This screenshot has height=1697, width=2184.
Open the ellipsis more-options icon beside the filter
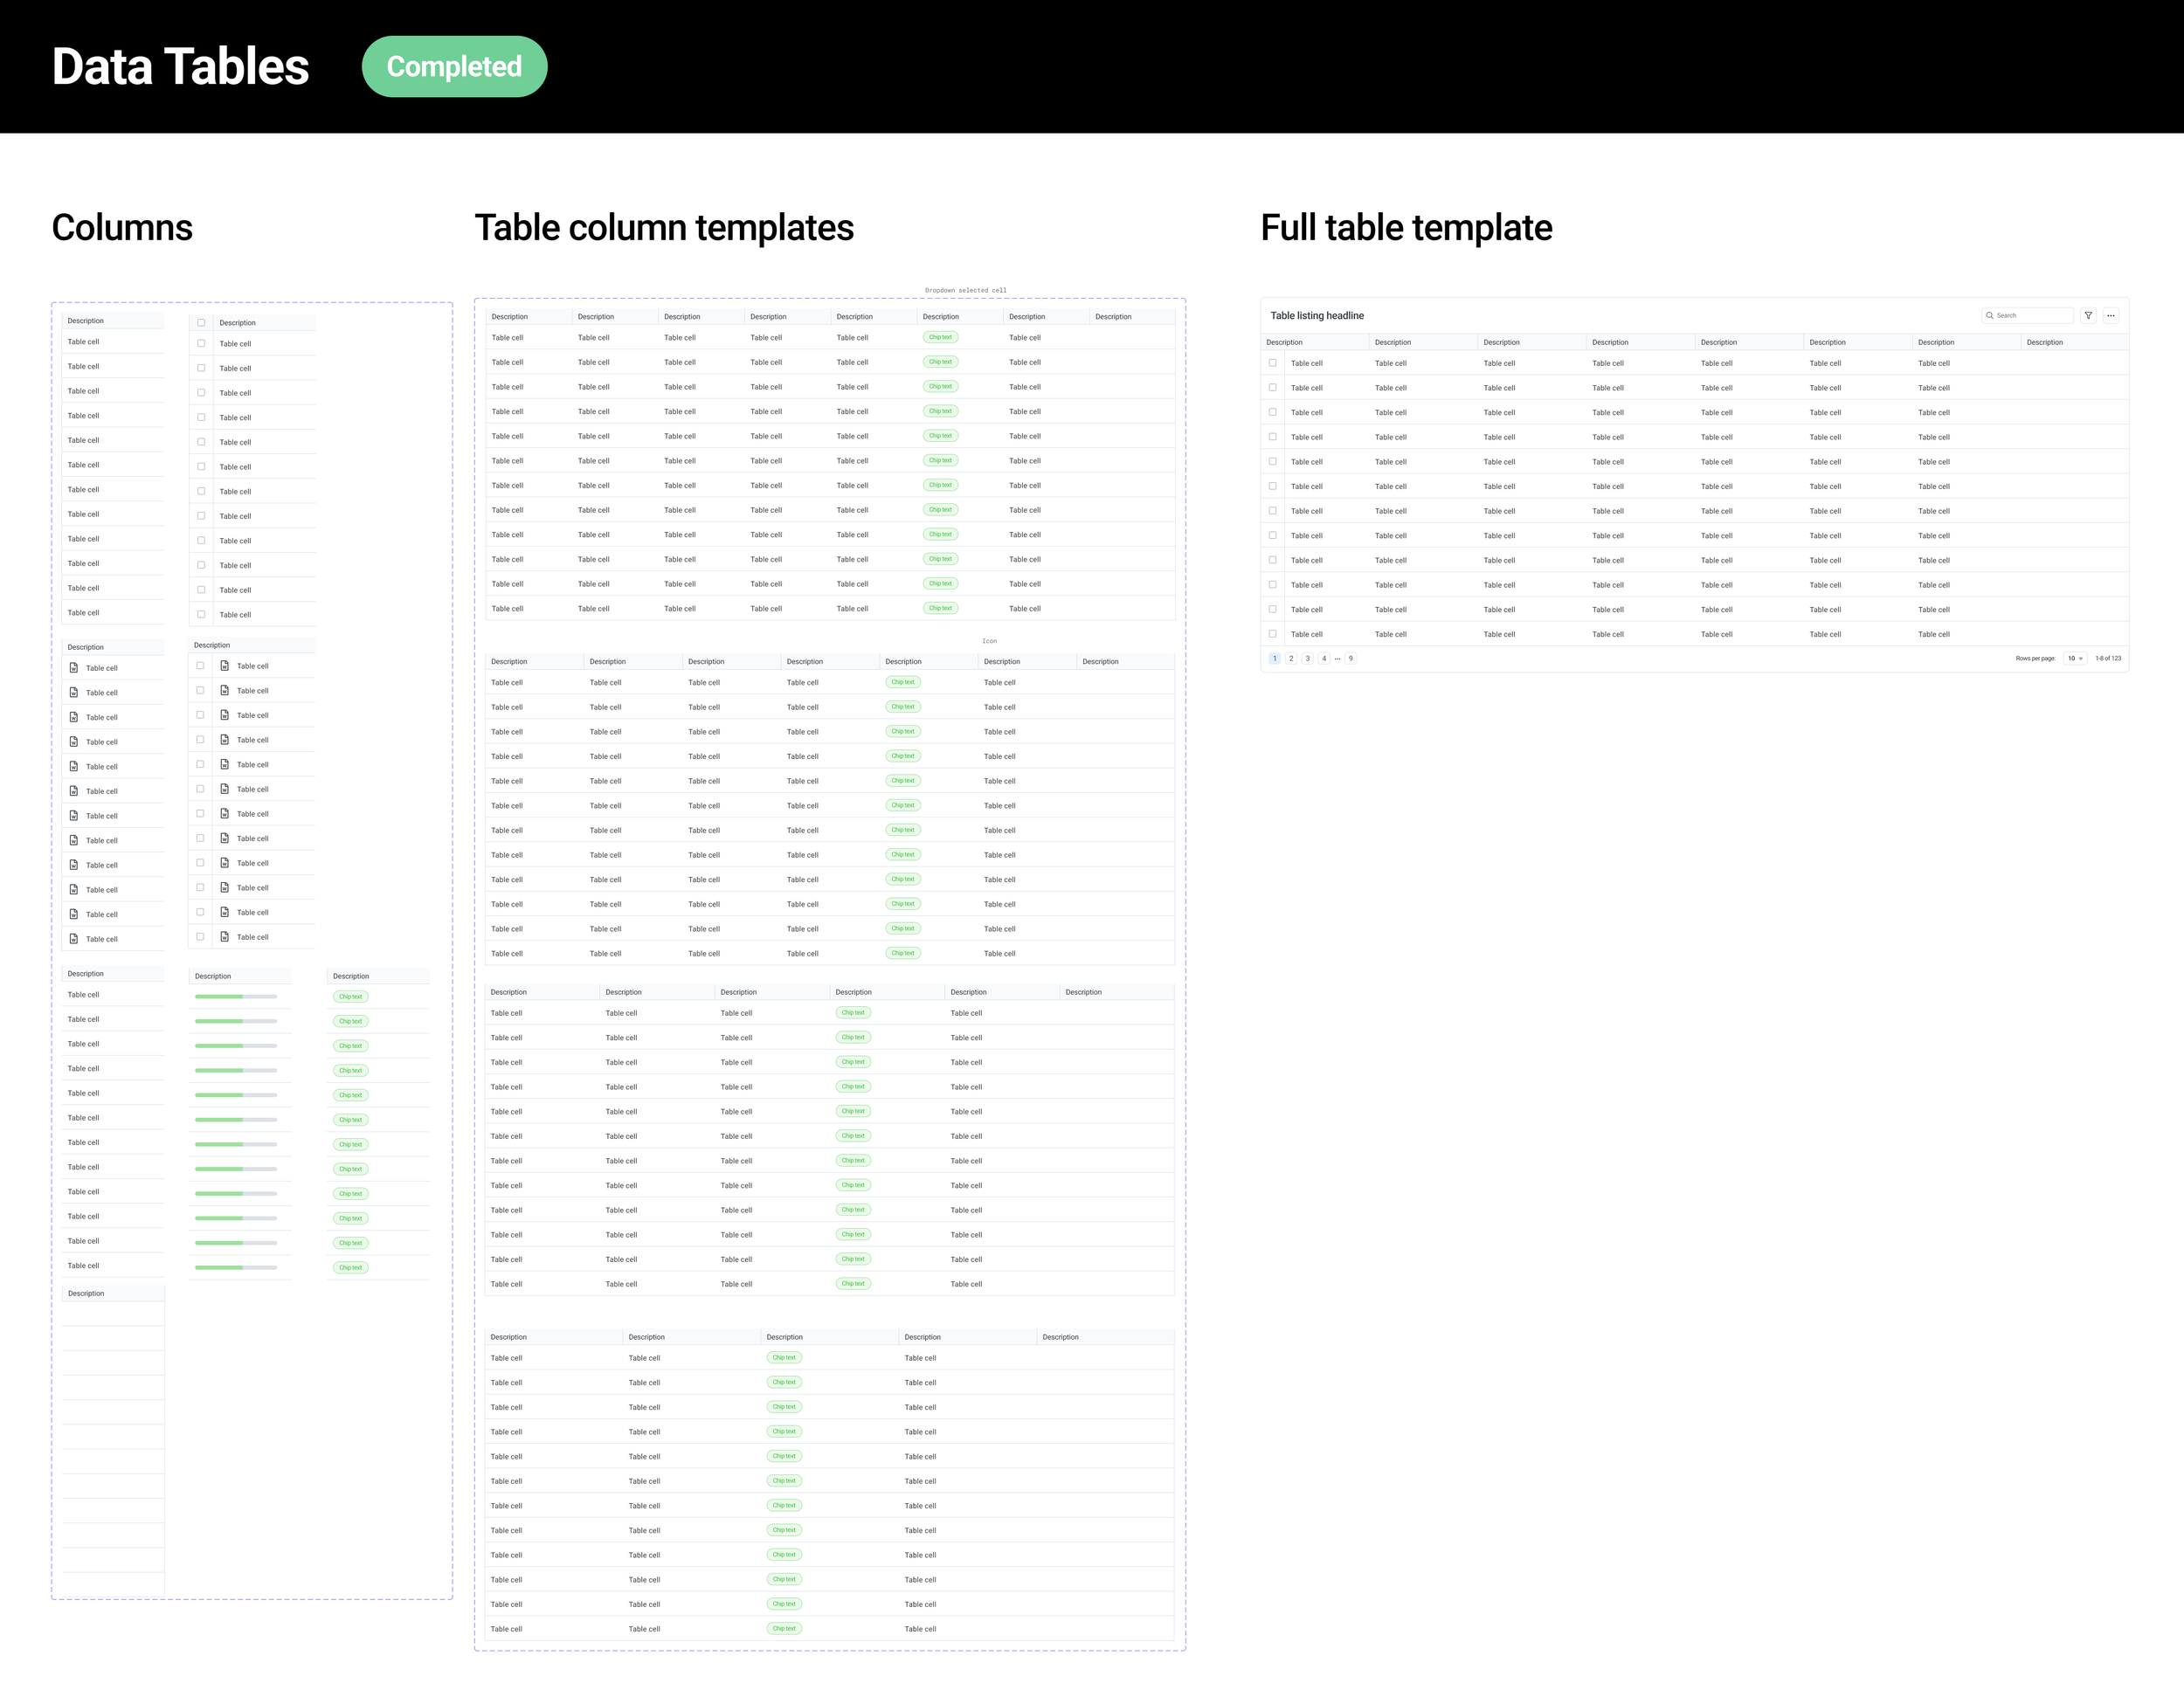2111,315
